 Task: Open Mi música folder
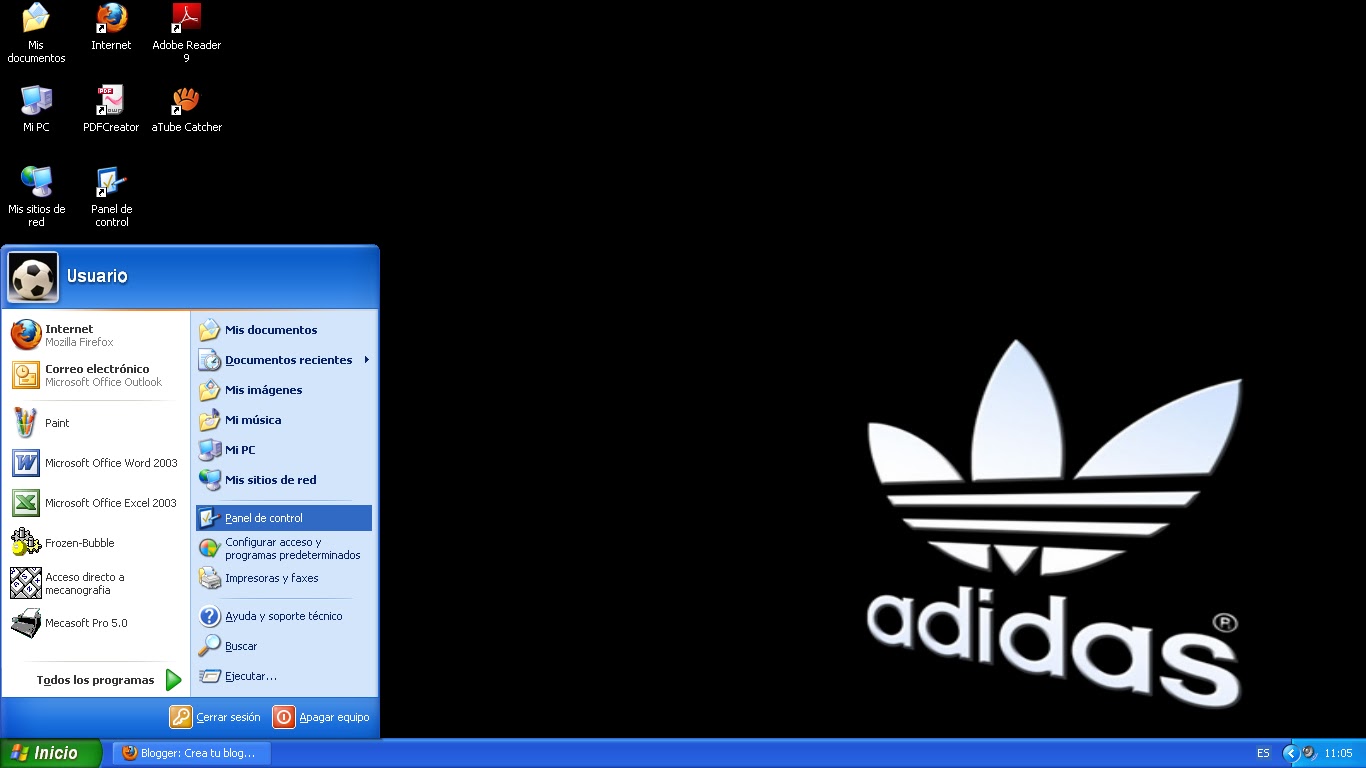tap(284, 420)
